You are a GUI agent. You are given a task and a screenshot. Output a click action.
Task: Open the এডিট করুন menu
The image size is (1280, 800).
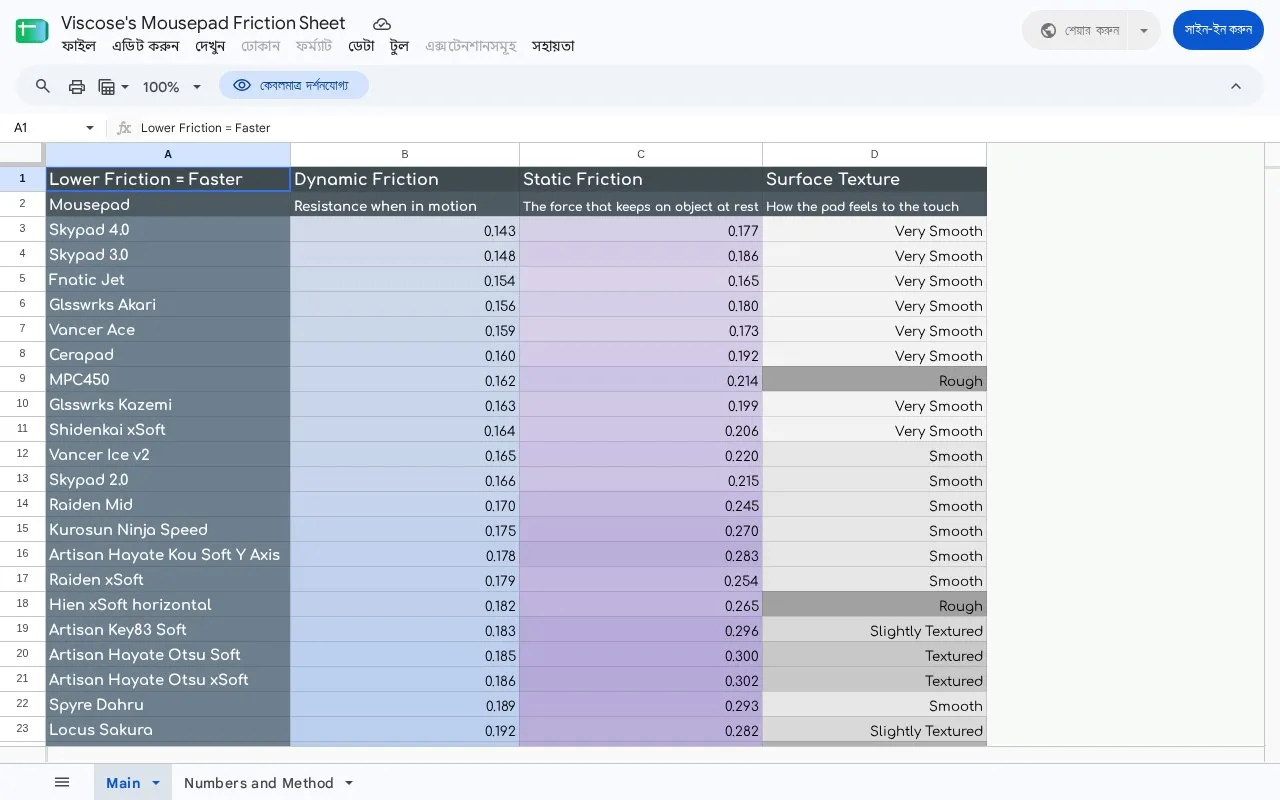[146, 46]
